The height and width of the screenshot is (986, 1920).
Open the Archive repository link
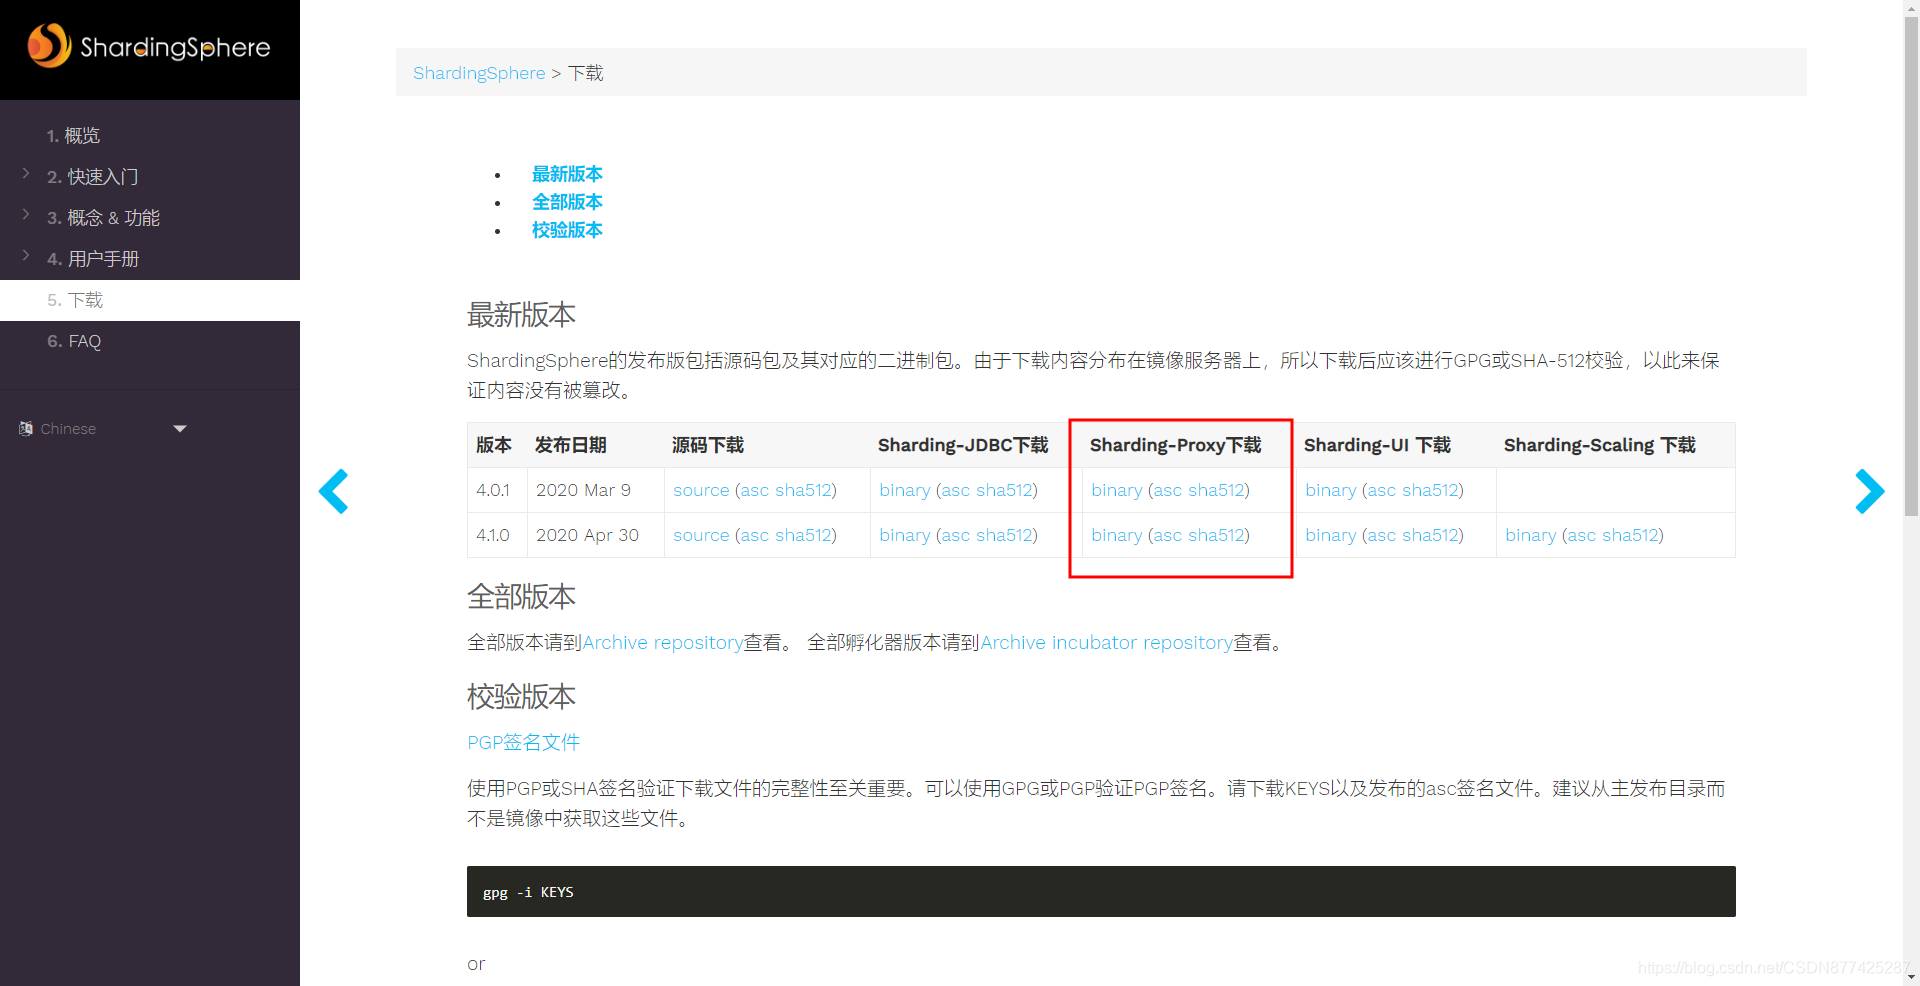pos(663,642)
